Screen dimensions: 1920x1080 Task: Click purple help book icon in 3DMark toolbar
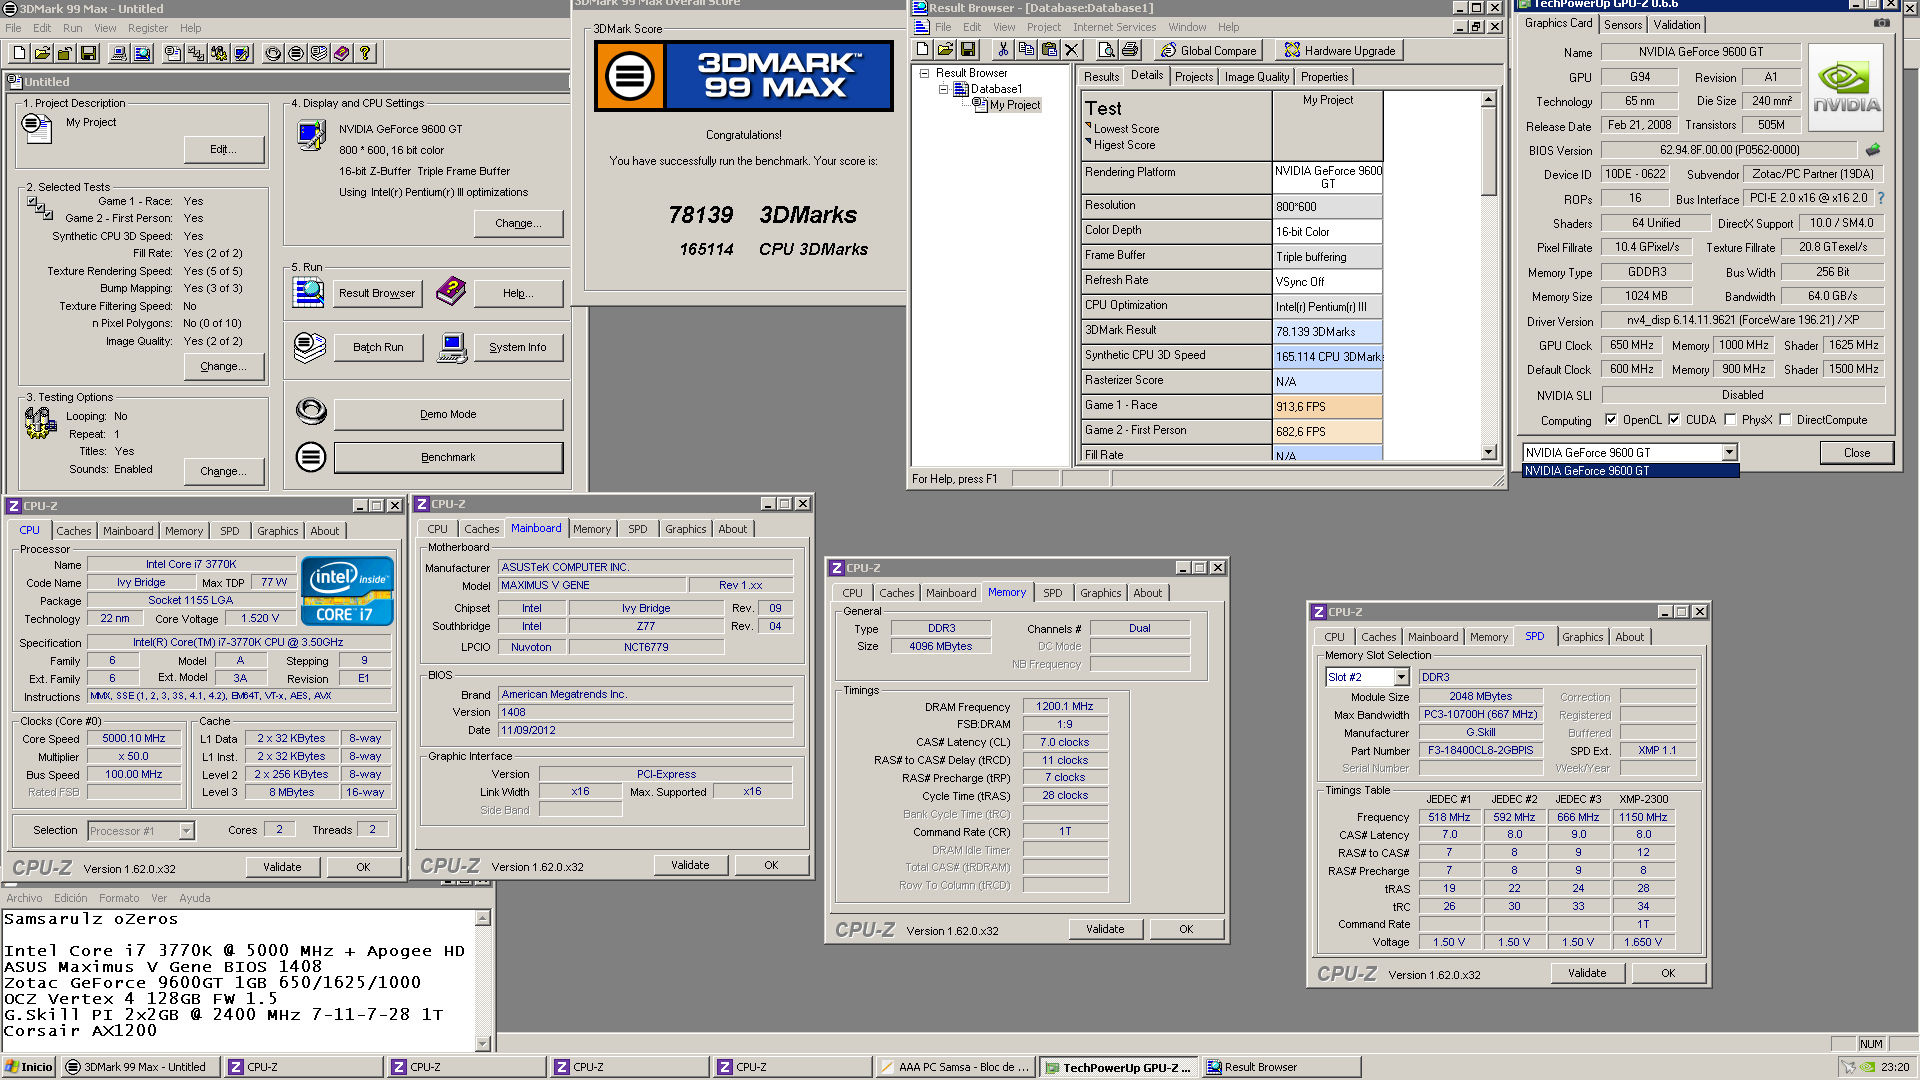[x=342, y=54]
